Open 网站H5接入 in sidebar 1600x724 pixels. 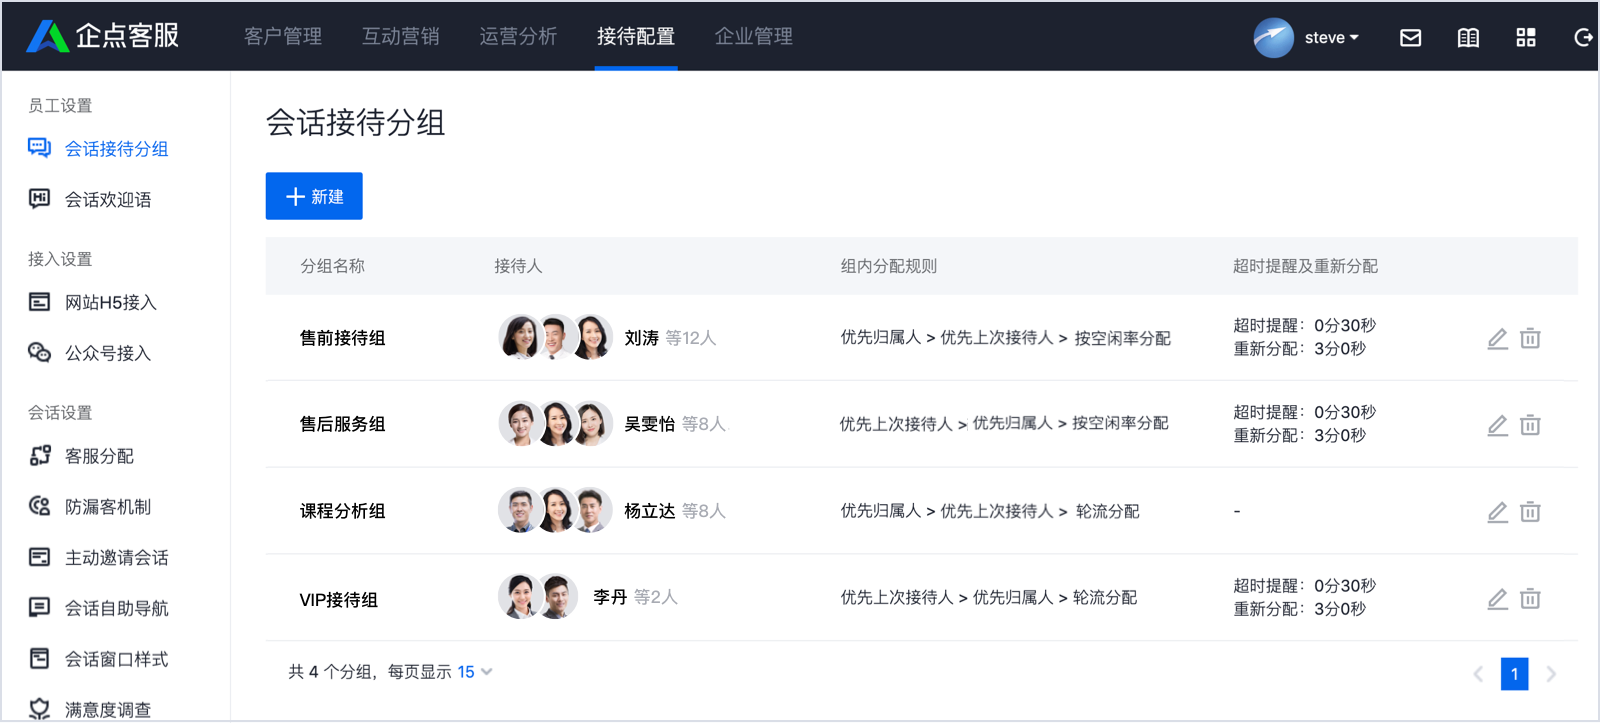tap(111, 302)
